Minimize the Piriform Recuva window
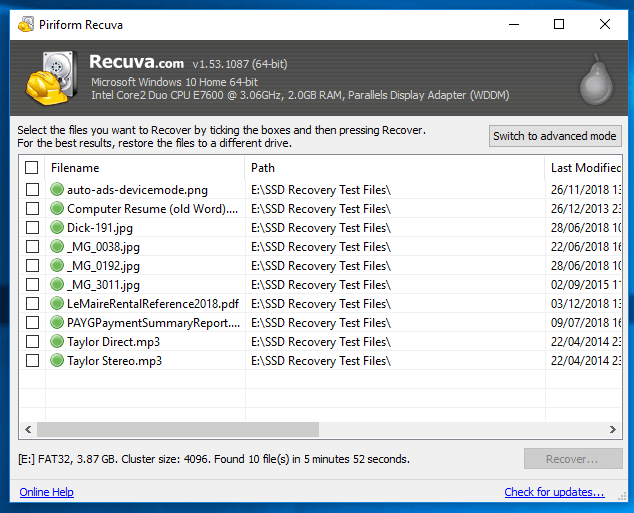This screenshot has height=513, width=634. 514,24
